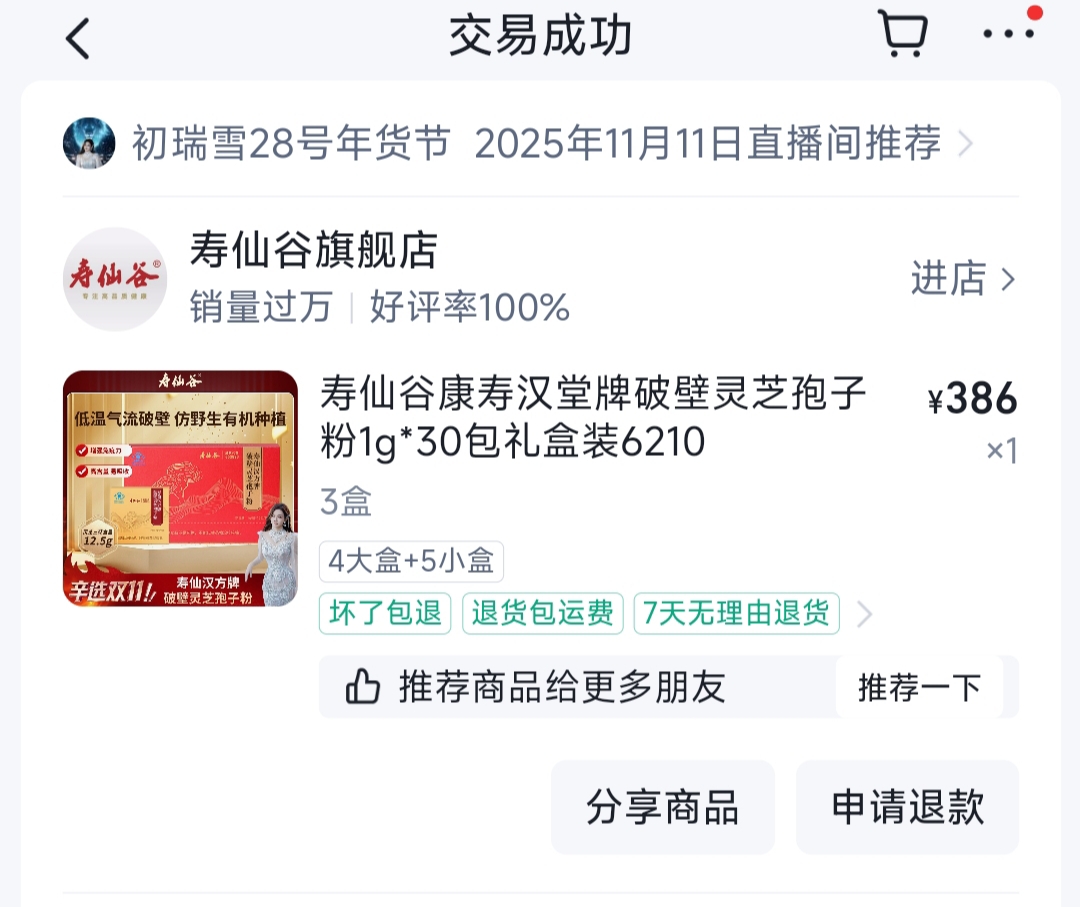Image resolution: width=1080 pixels, height=907 pixels.
Task: Tap the 退货包运费 tag
Action: point(543,613)
